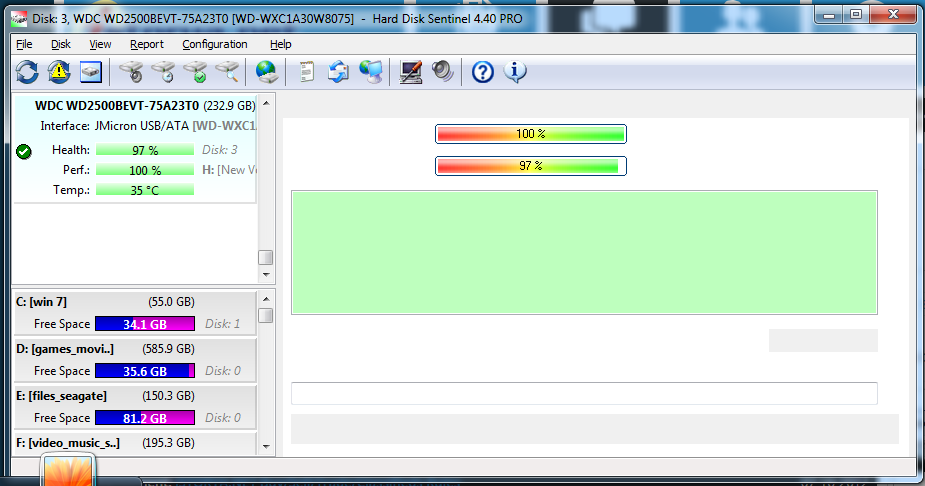Click the wide green text area panel

584,252
